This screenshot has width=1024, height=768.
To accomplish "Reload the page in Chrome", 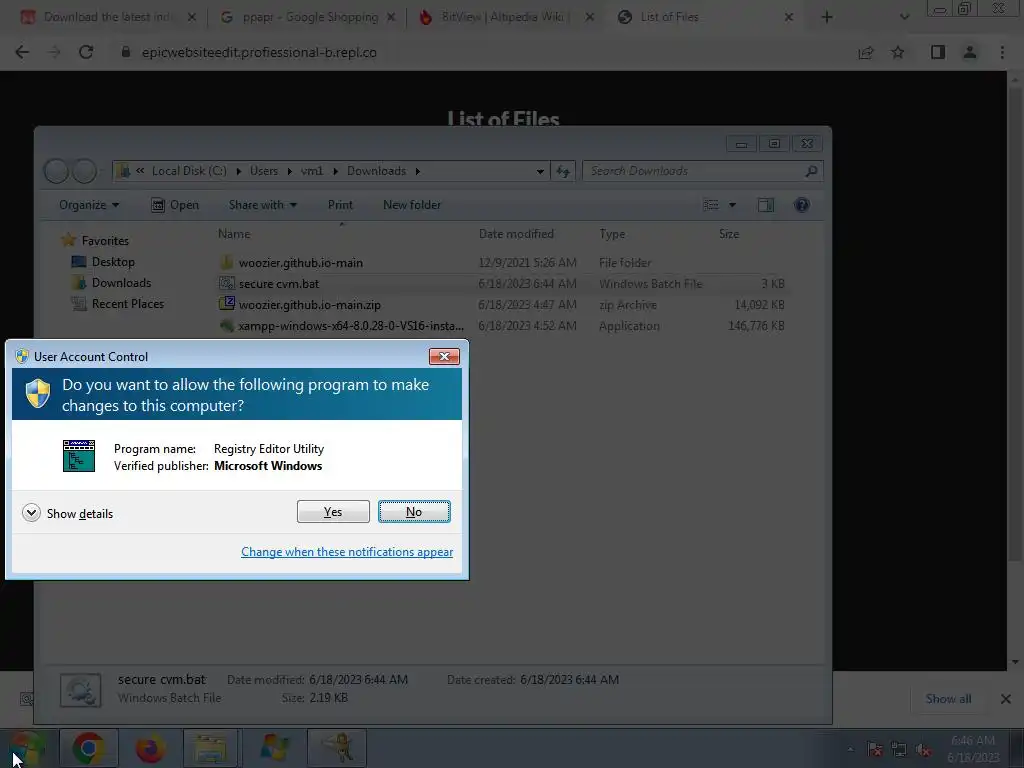I will point(86,52).
